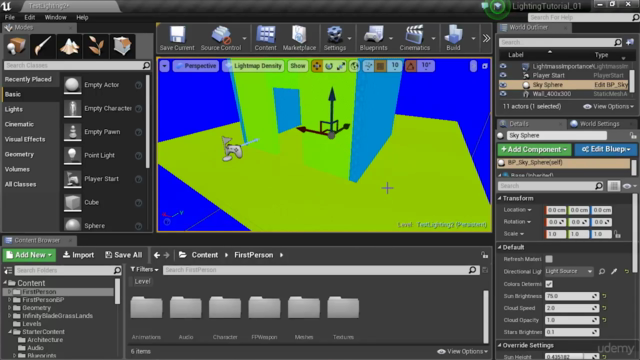Open Cinematics toolbar icon
640x360 pixels.
pos(414,38)
